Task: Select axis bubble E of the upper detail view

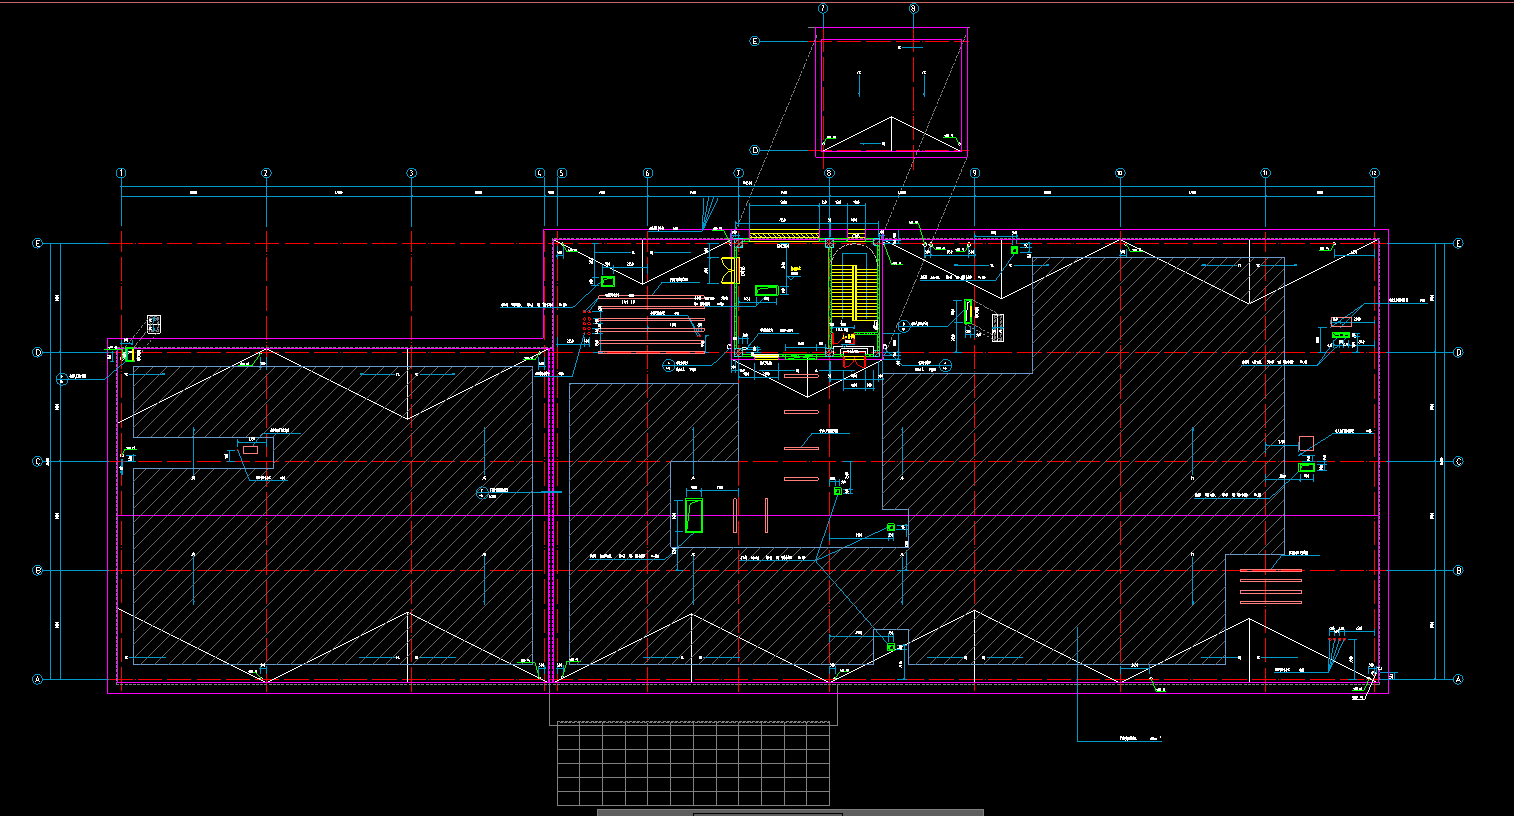Action: pyautogui.click(x=755, y=42)
